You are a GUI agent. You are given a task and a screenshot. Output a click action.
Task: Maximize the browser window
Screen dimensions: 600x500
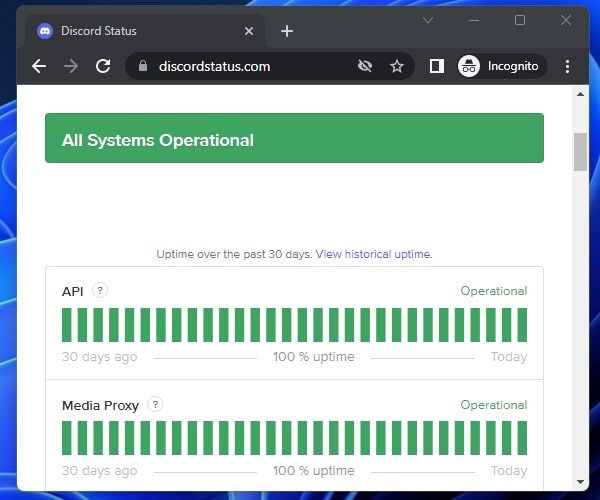[x=520, y=20]
